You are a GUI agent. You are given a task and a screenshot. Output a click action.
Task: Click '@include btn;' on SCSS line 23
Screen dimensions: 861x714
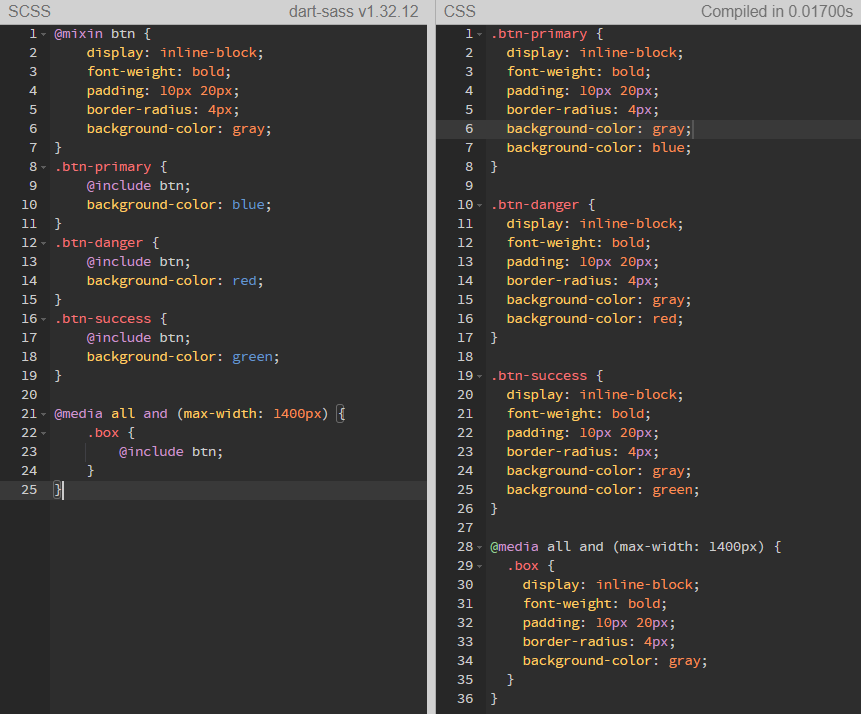171,451
